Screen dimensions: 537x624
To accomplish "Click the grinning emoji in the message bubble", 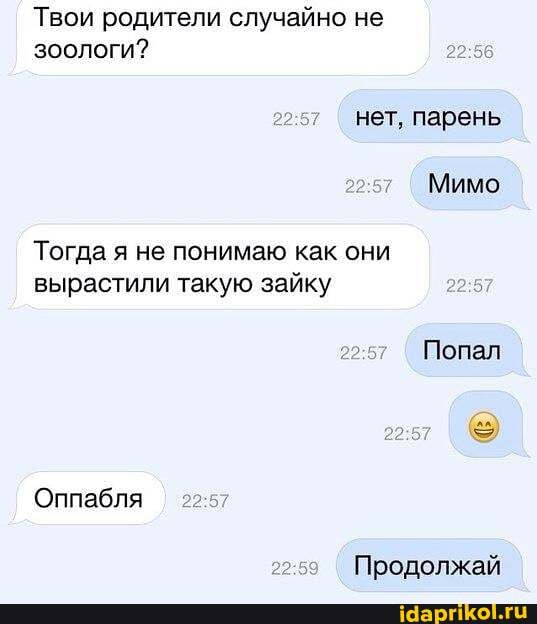I will tap(484, 428).
